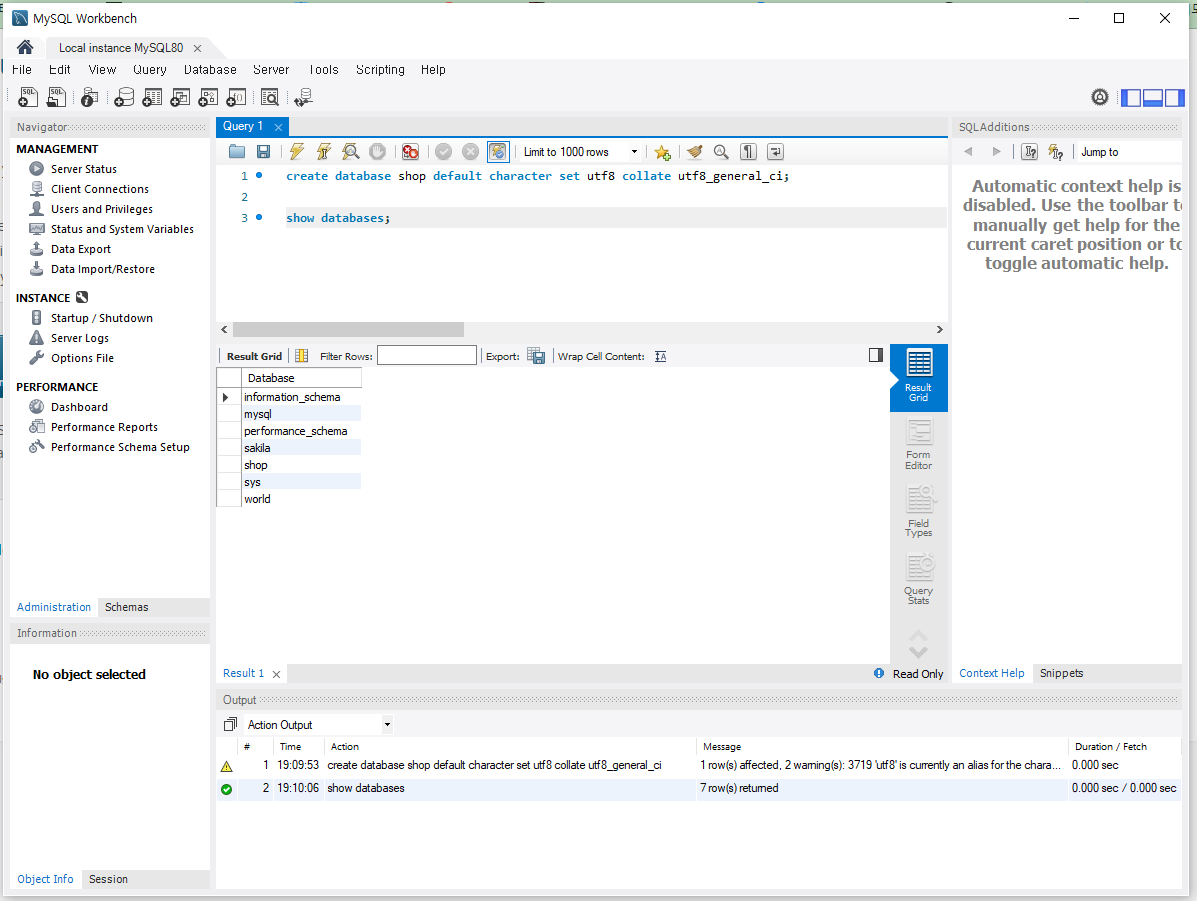Reconnect to the DBMS
This screenshot has height=901, width=1197.
point(303,97)
